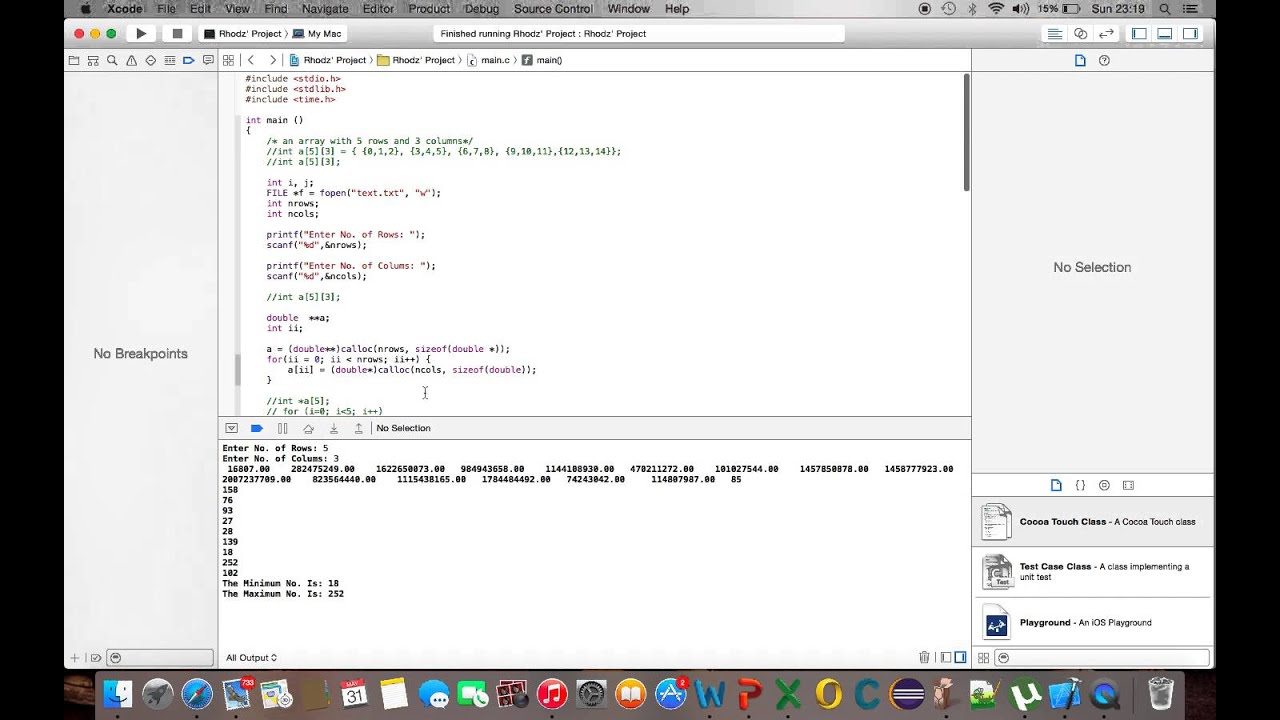The width and height of the screenshot is (1280, 720).
Task: Show the Media library
Action: pos(1128,485)
